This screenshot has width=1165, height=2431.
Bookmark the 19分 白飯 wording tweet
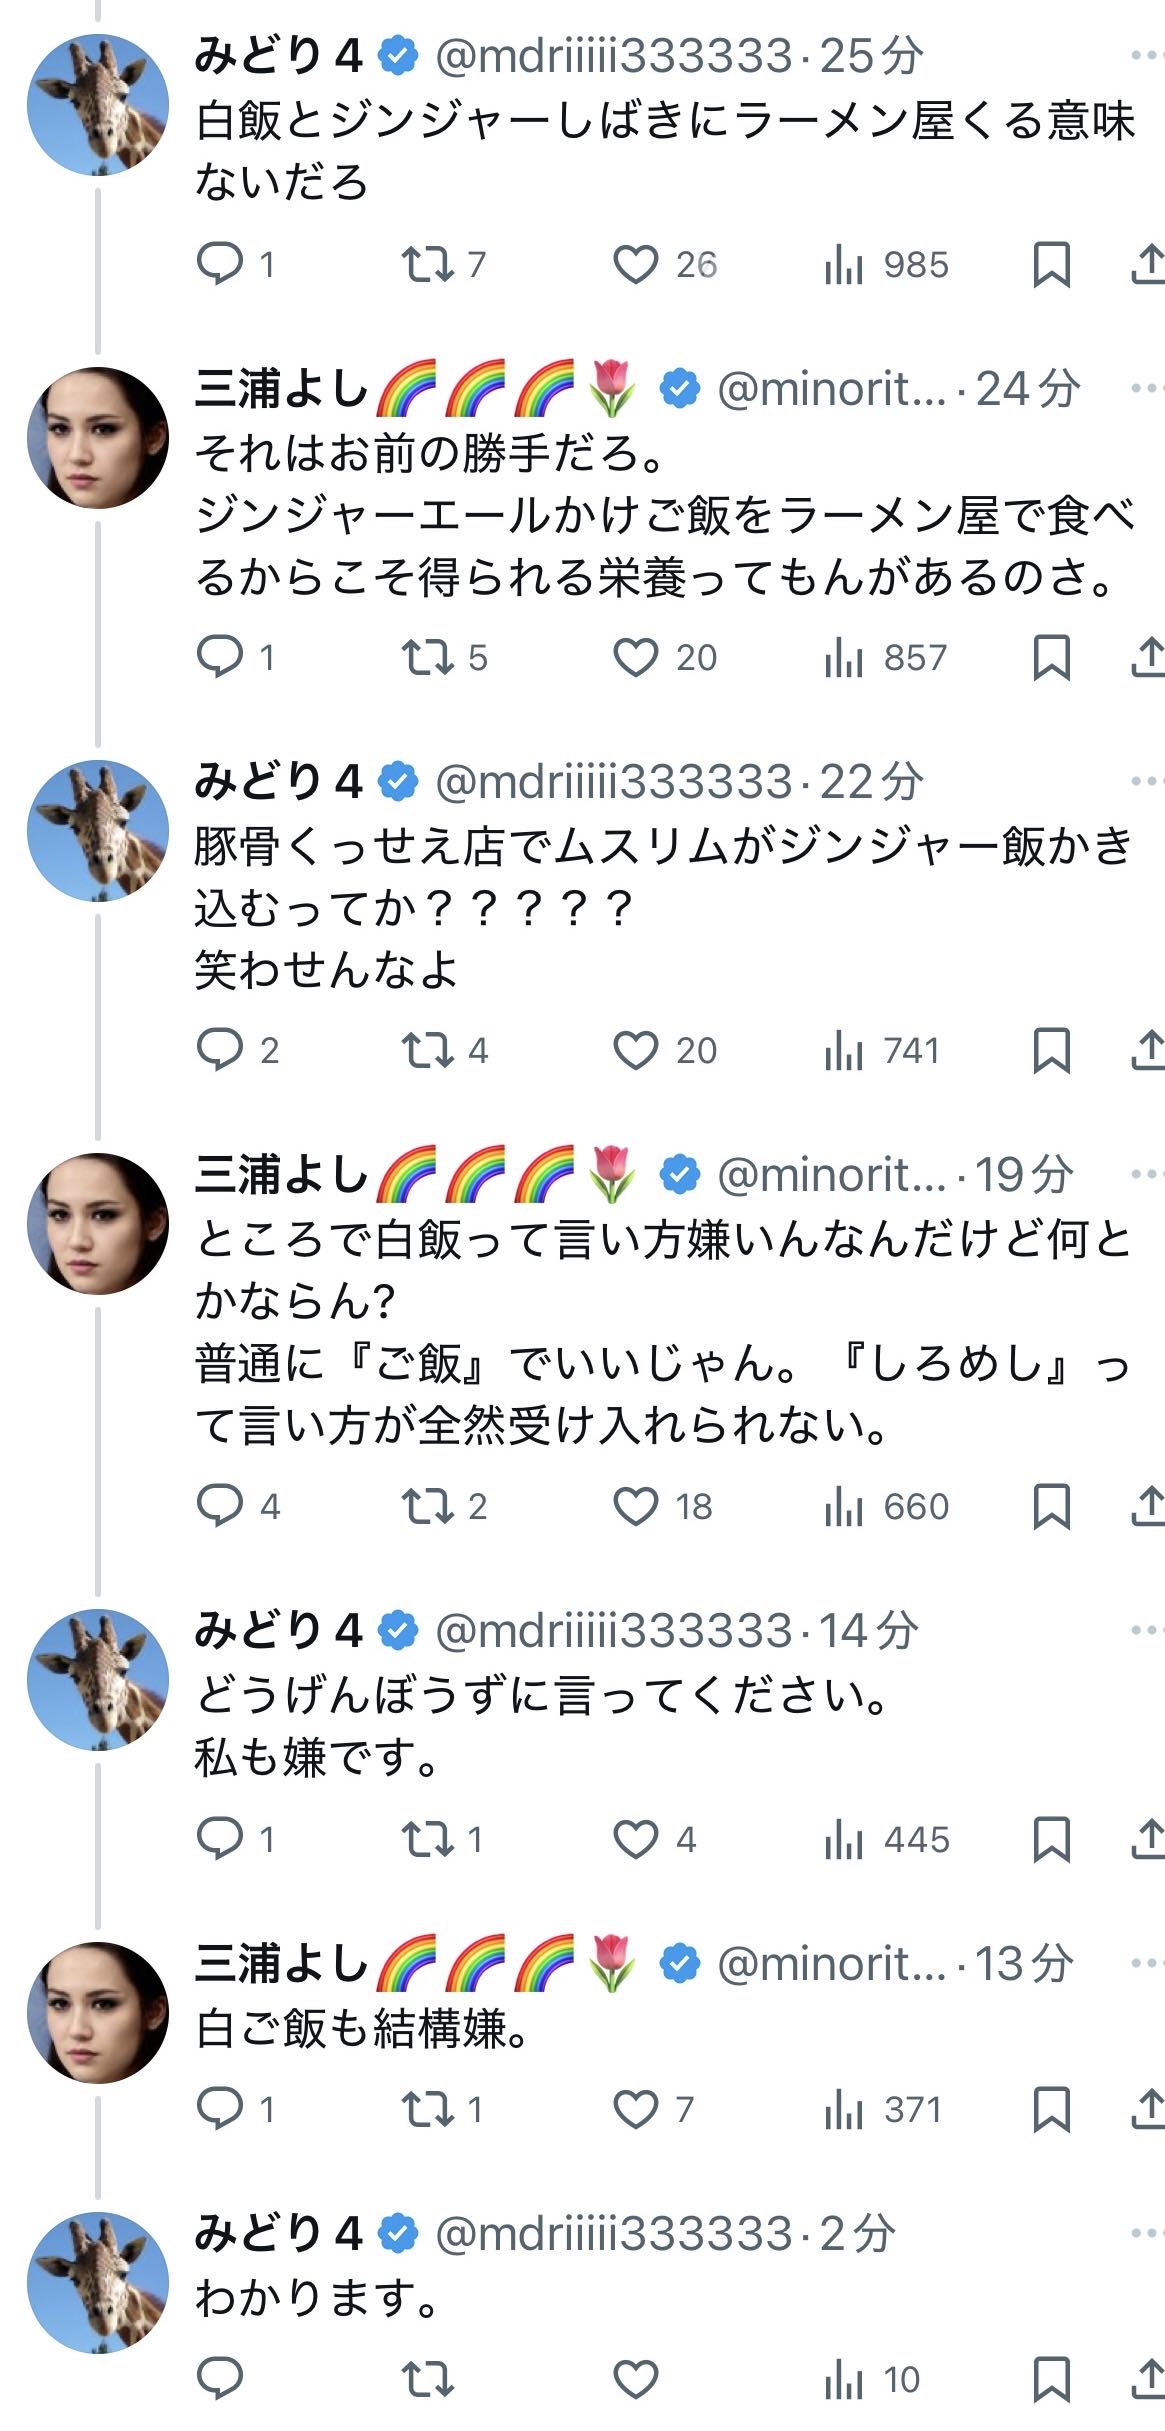(x=1051, y=1507)
